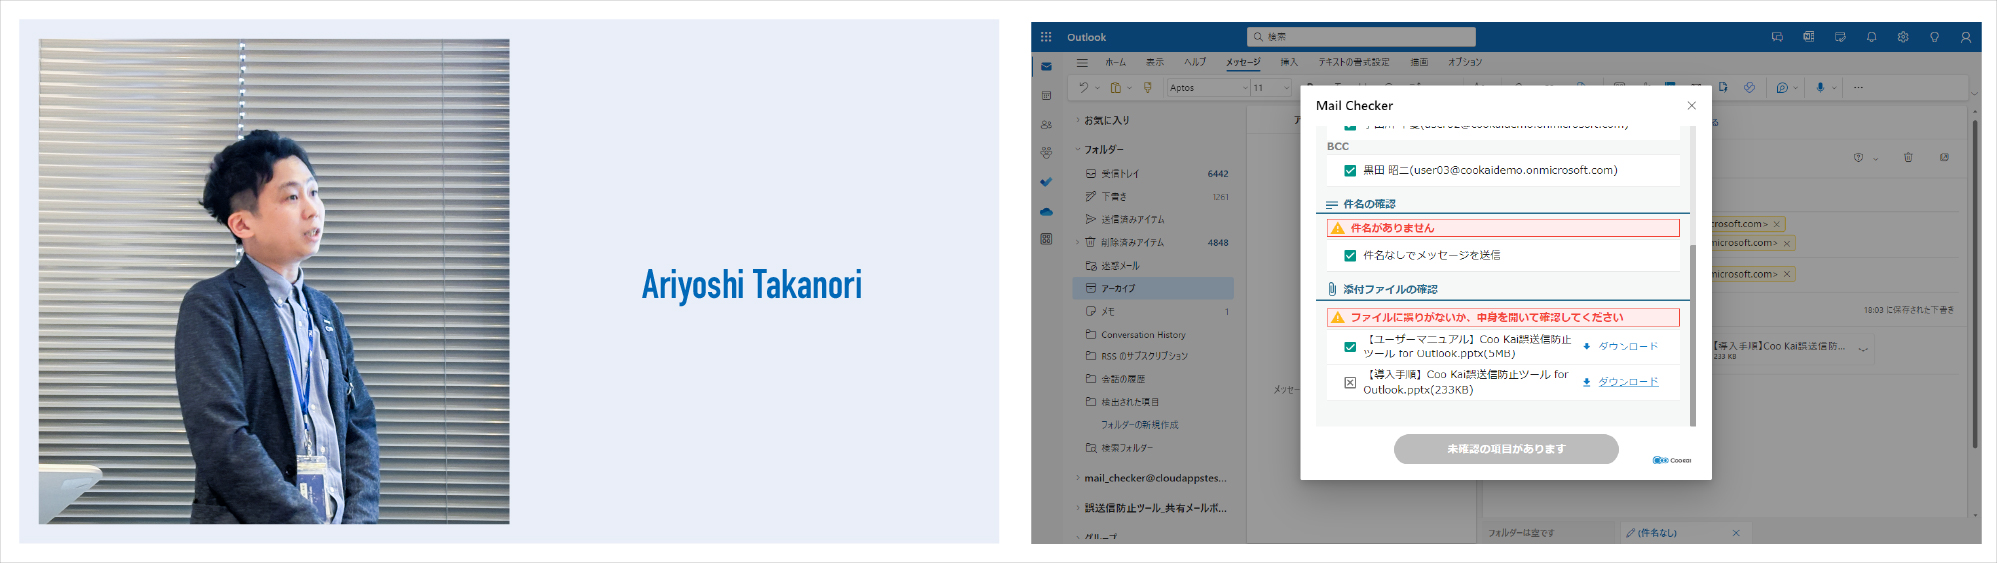Open the Outlook app launcher grid
2000x563 pixels.
[x=1046, y=37]
